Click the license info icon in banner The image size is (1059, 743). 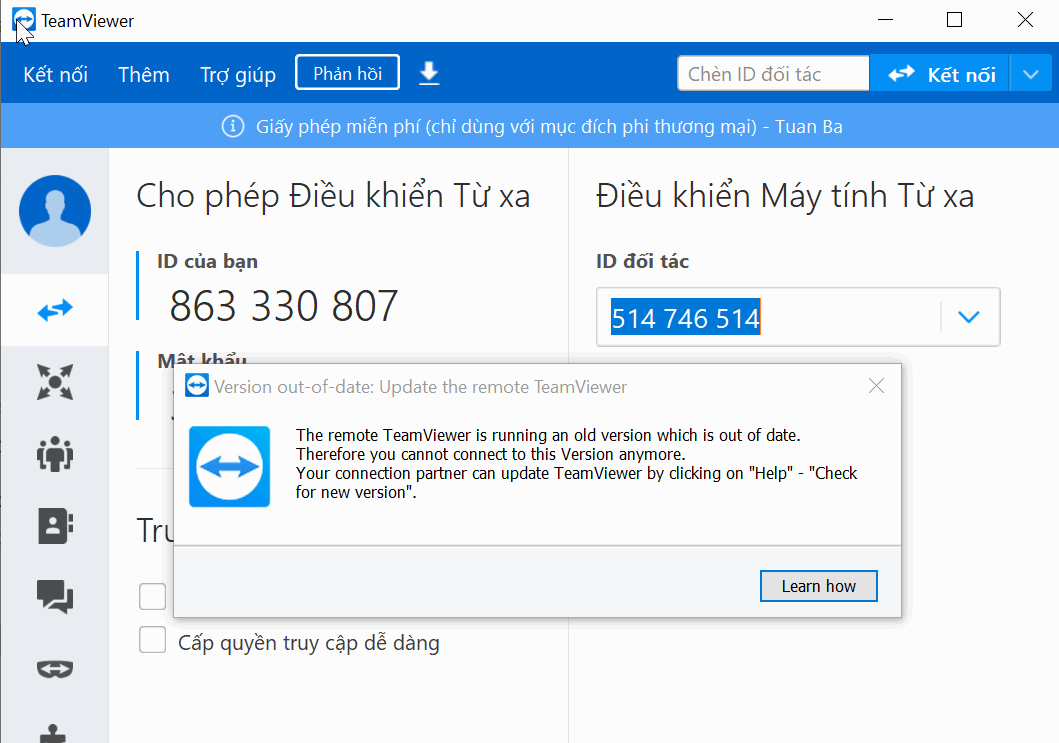pyautogui.click(x=233, y=126)
